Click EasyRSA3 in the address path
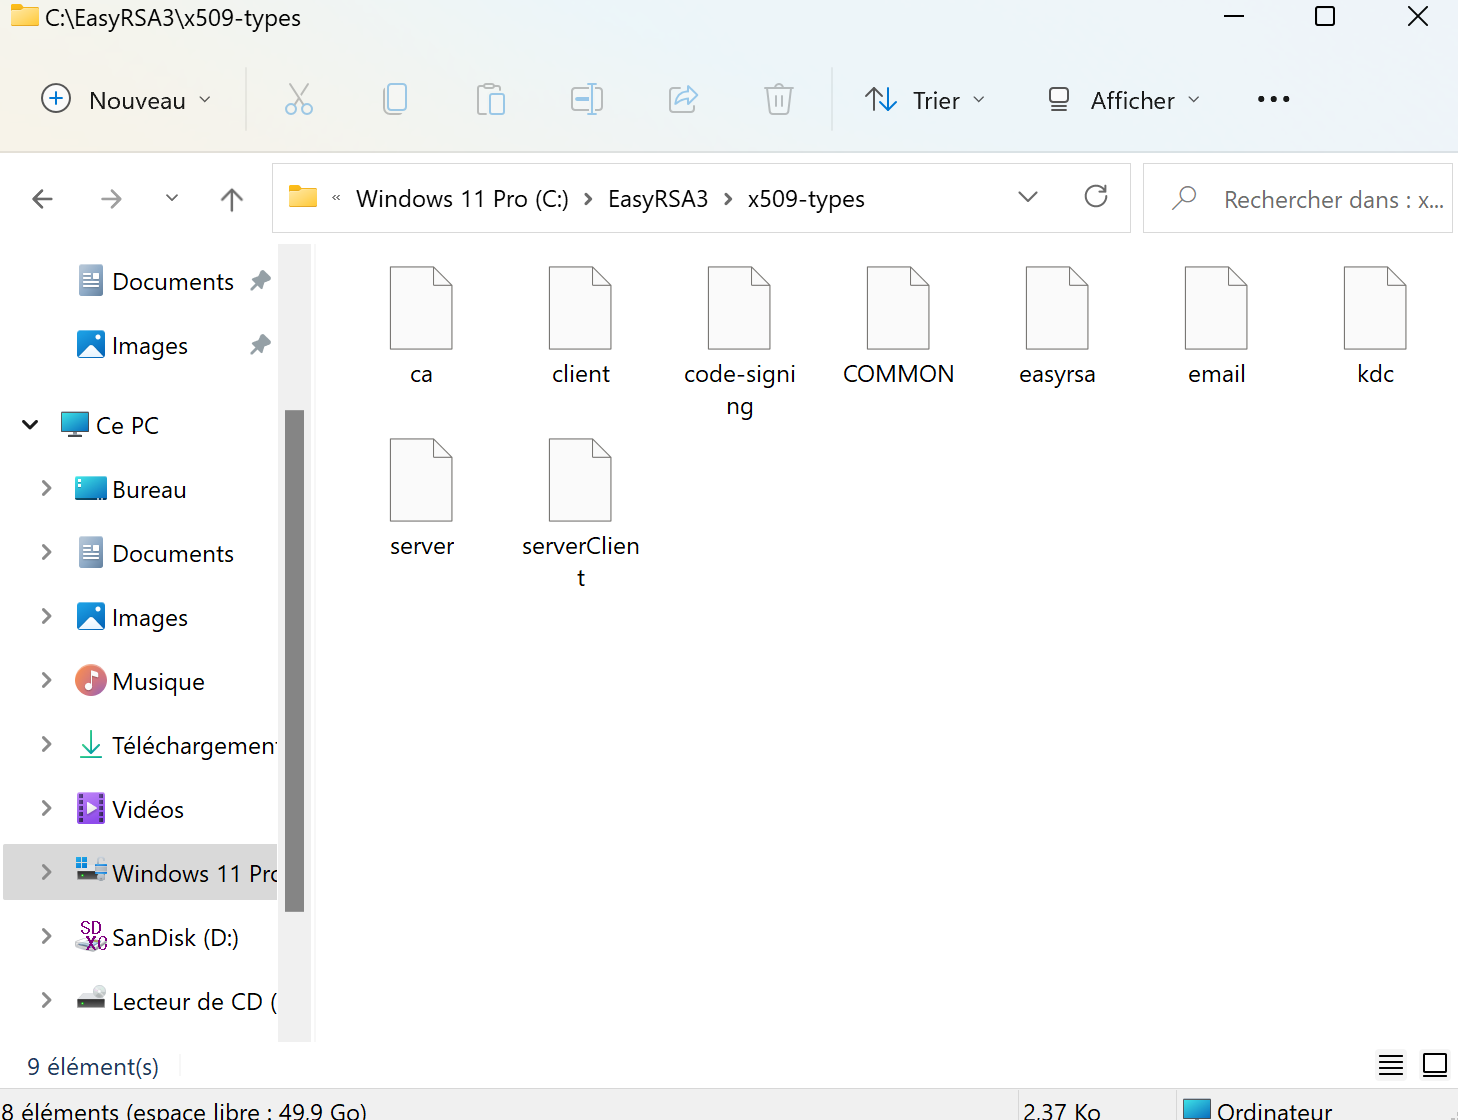 (x=658, y=199)
